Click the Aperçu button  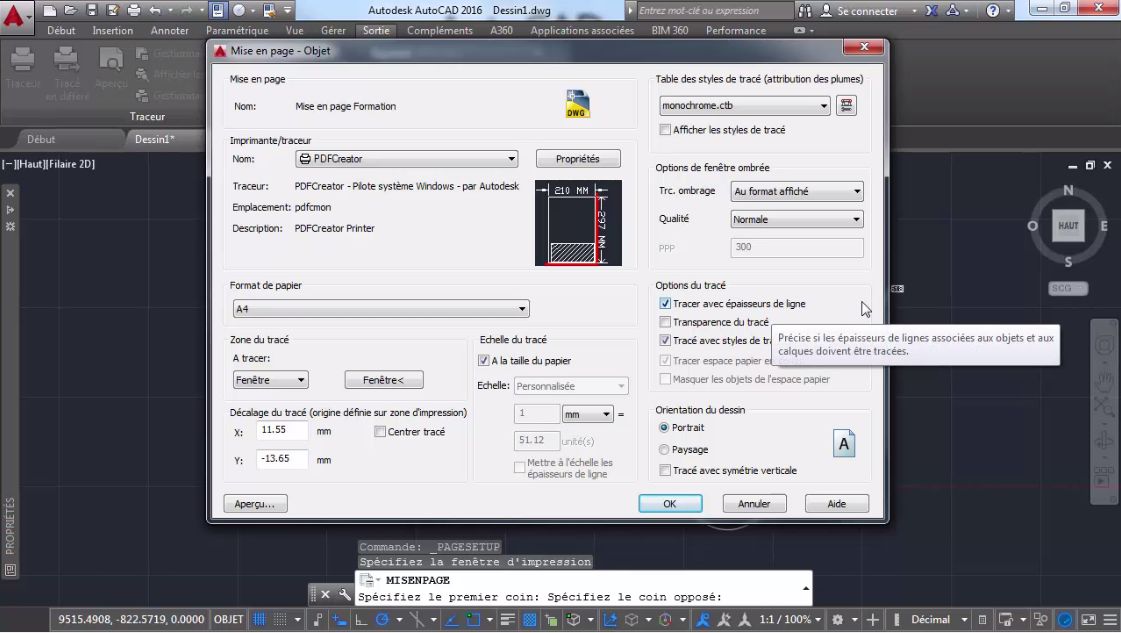(x=254, y=504)
